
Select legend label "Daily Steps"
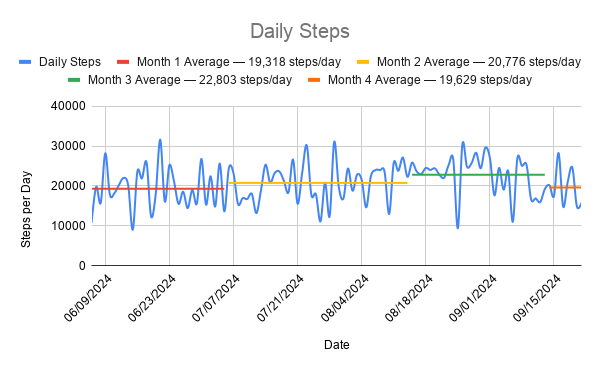pyautogui.click(x=70, y=62)
